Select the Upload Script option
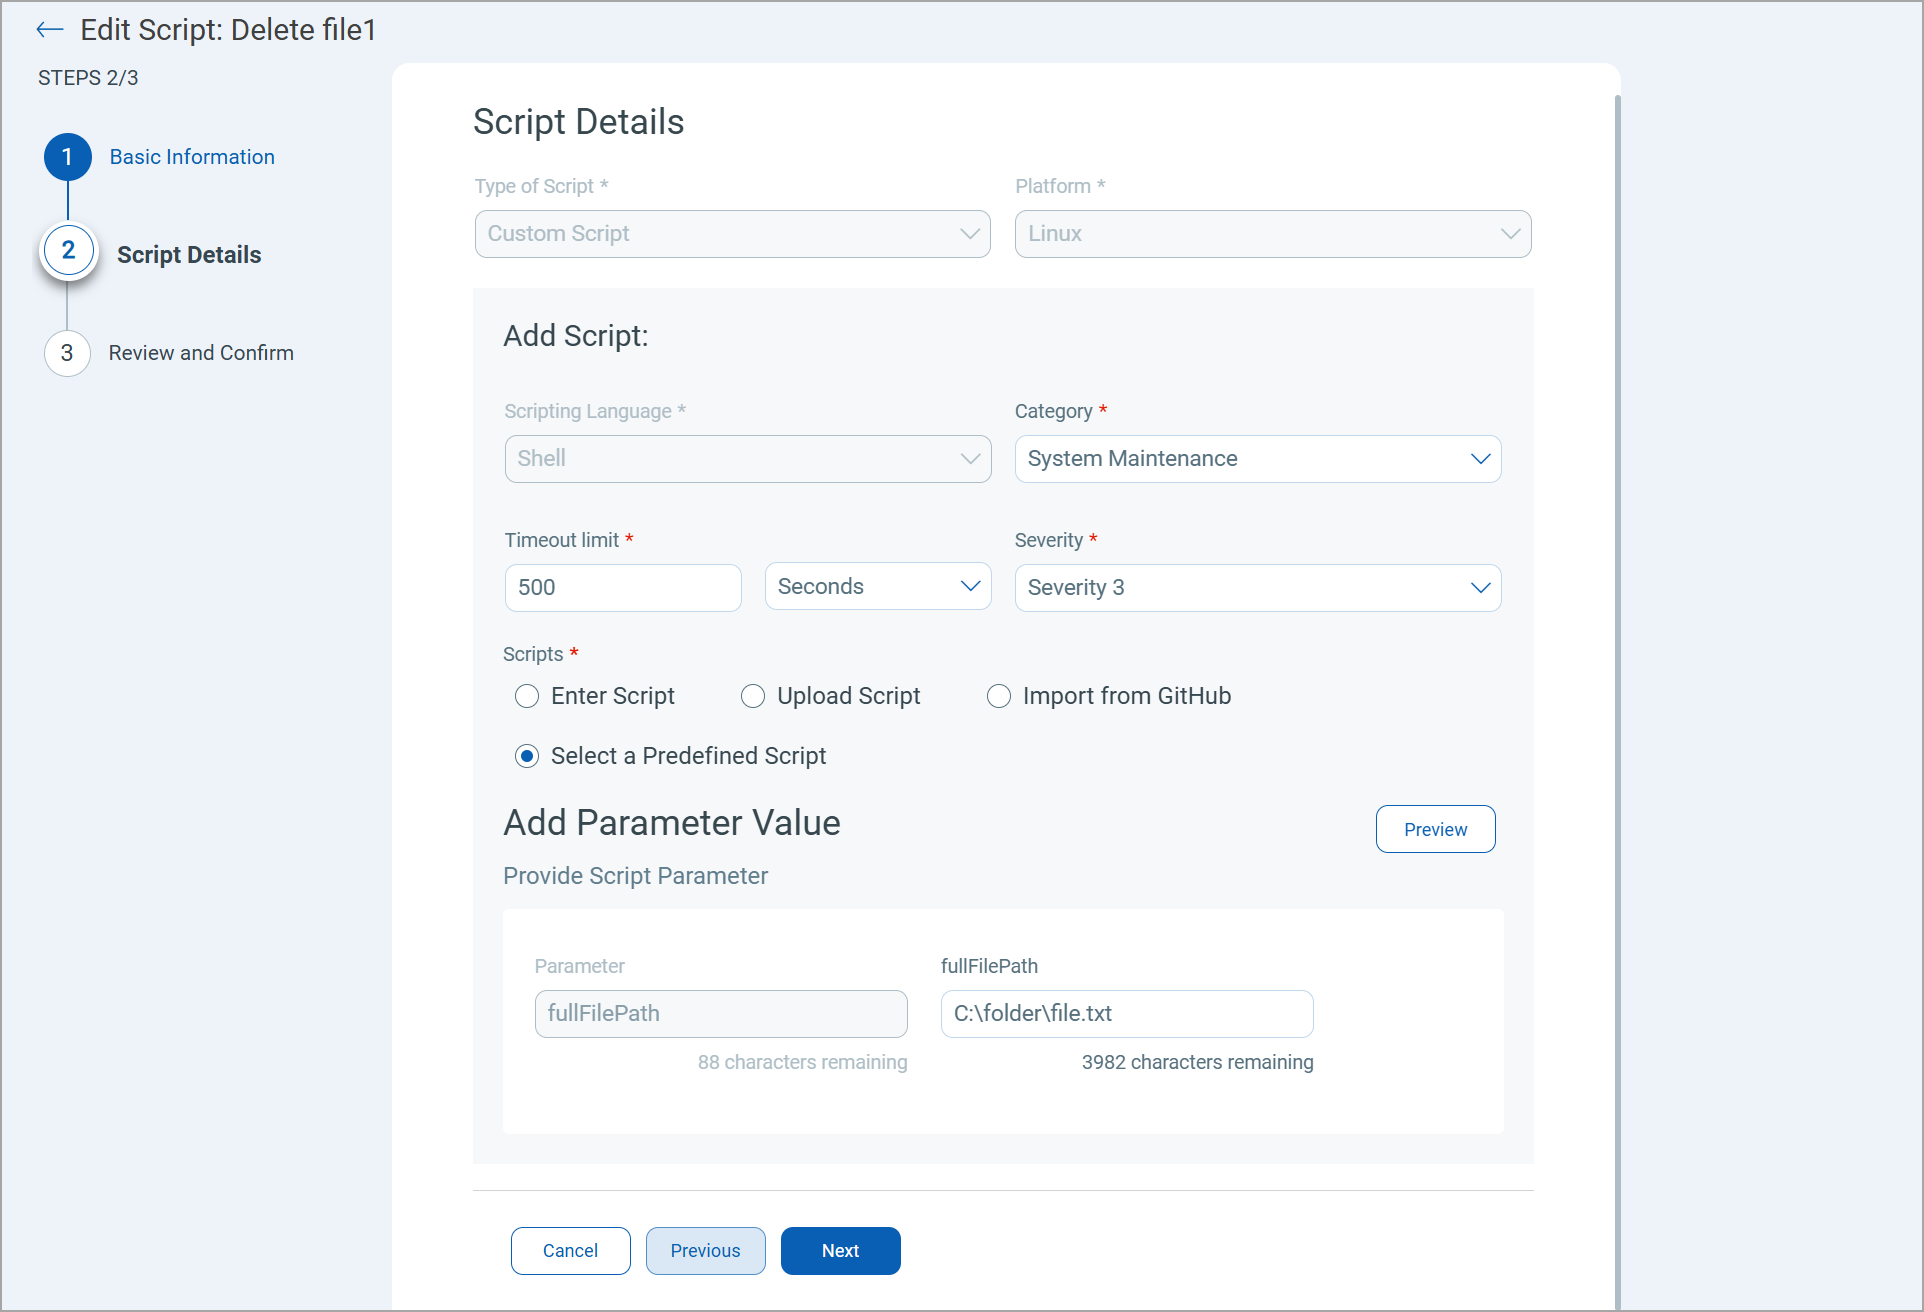 click(753, 696)
